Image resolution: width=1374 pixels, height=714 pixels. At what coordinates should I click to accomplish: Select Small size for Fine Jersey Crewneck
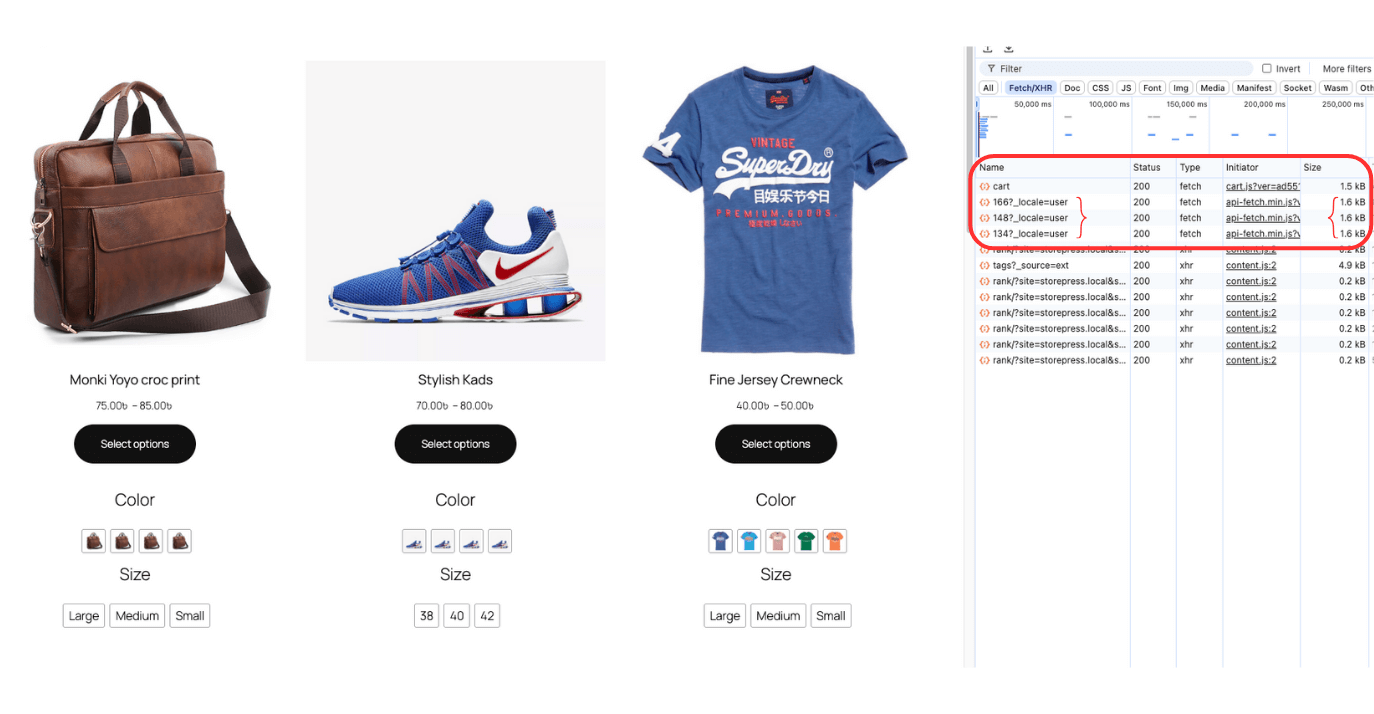click(830, 616)
